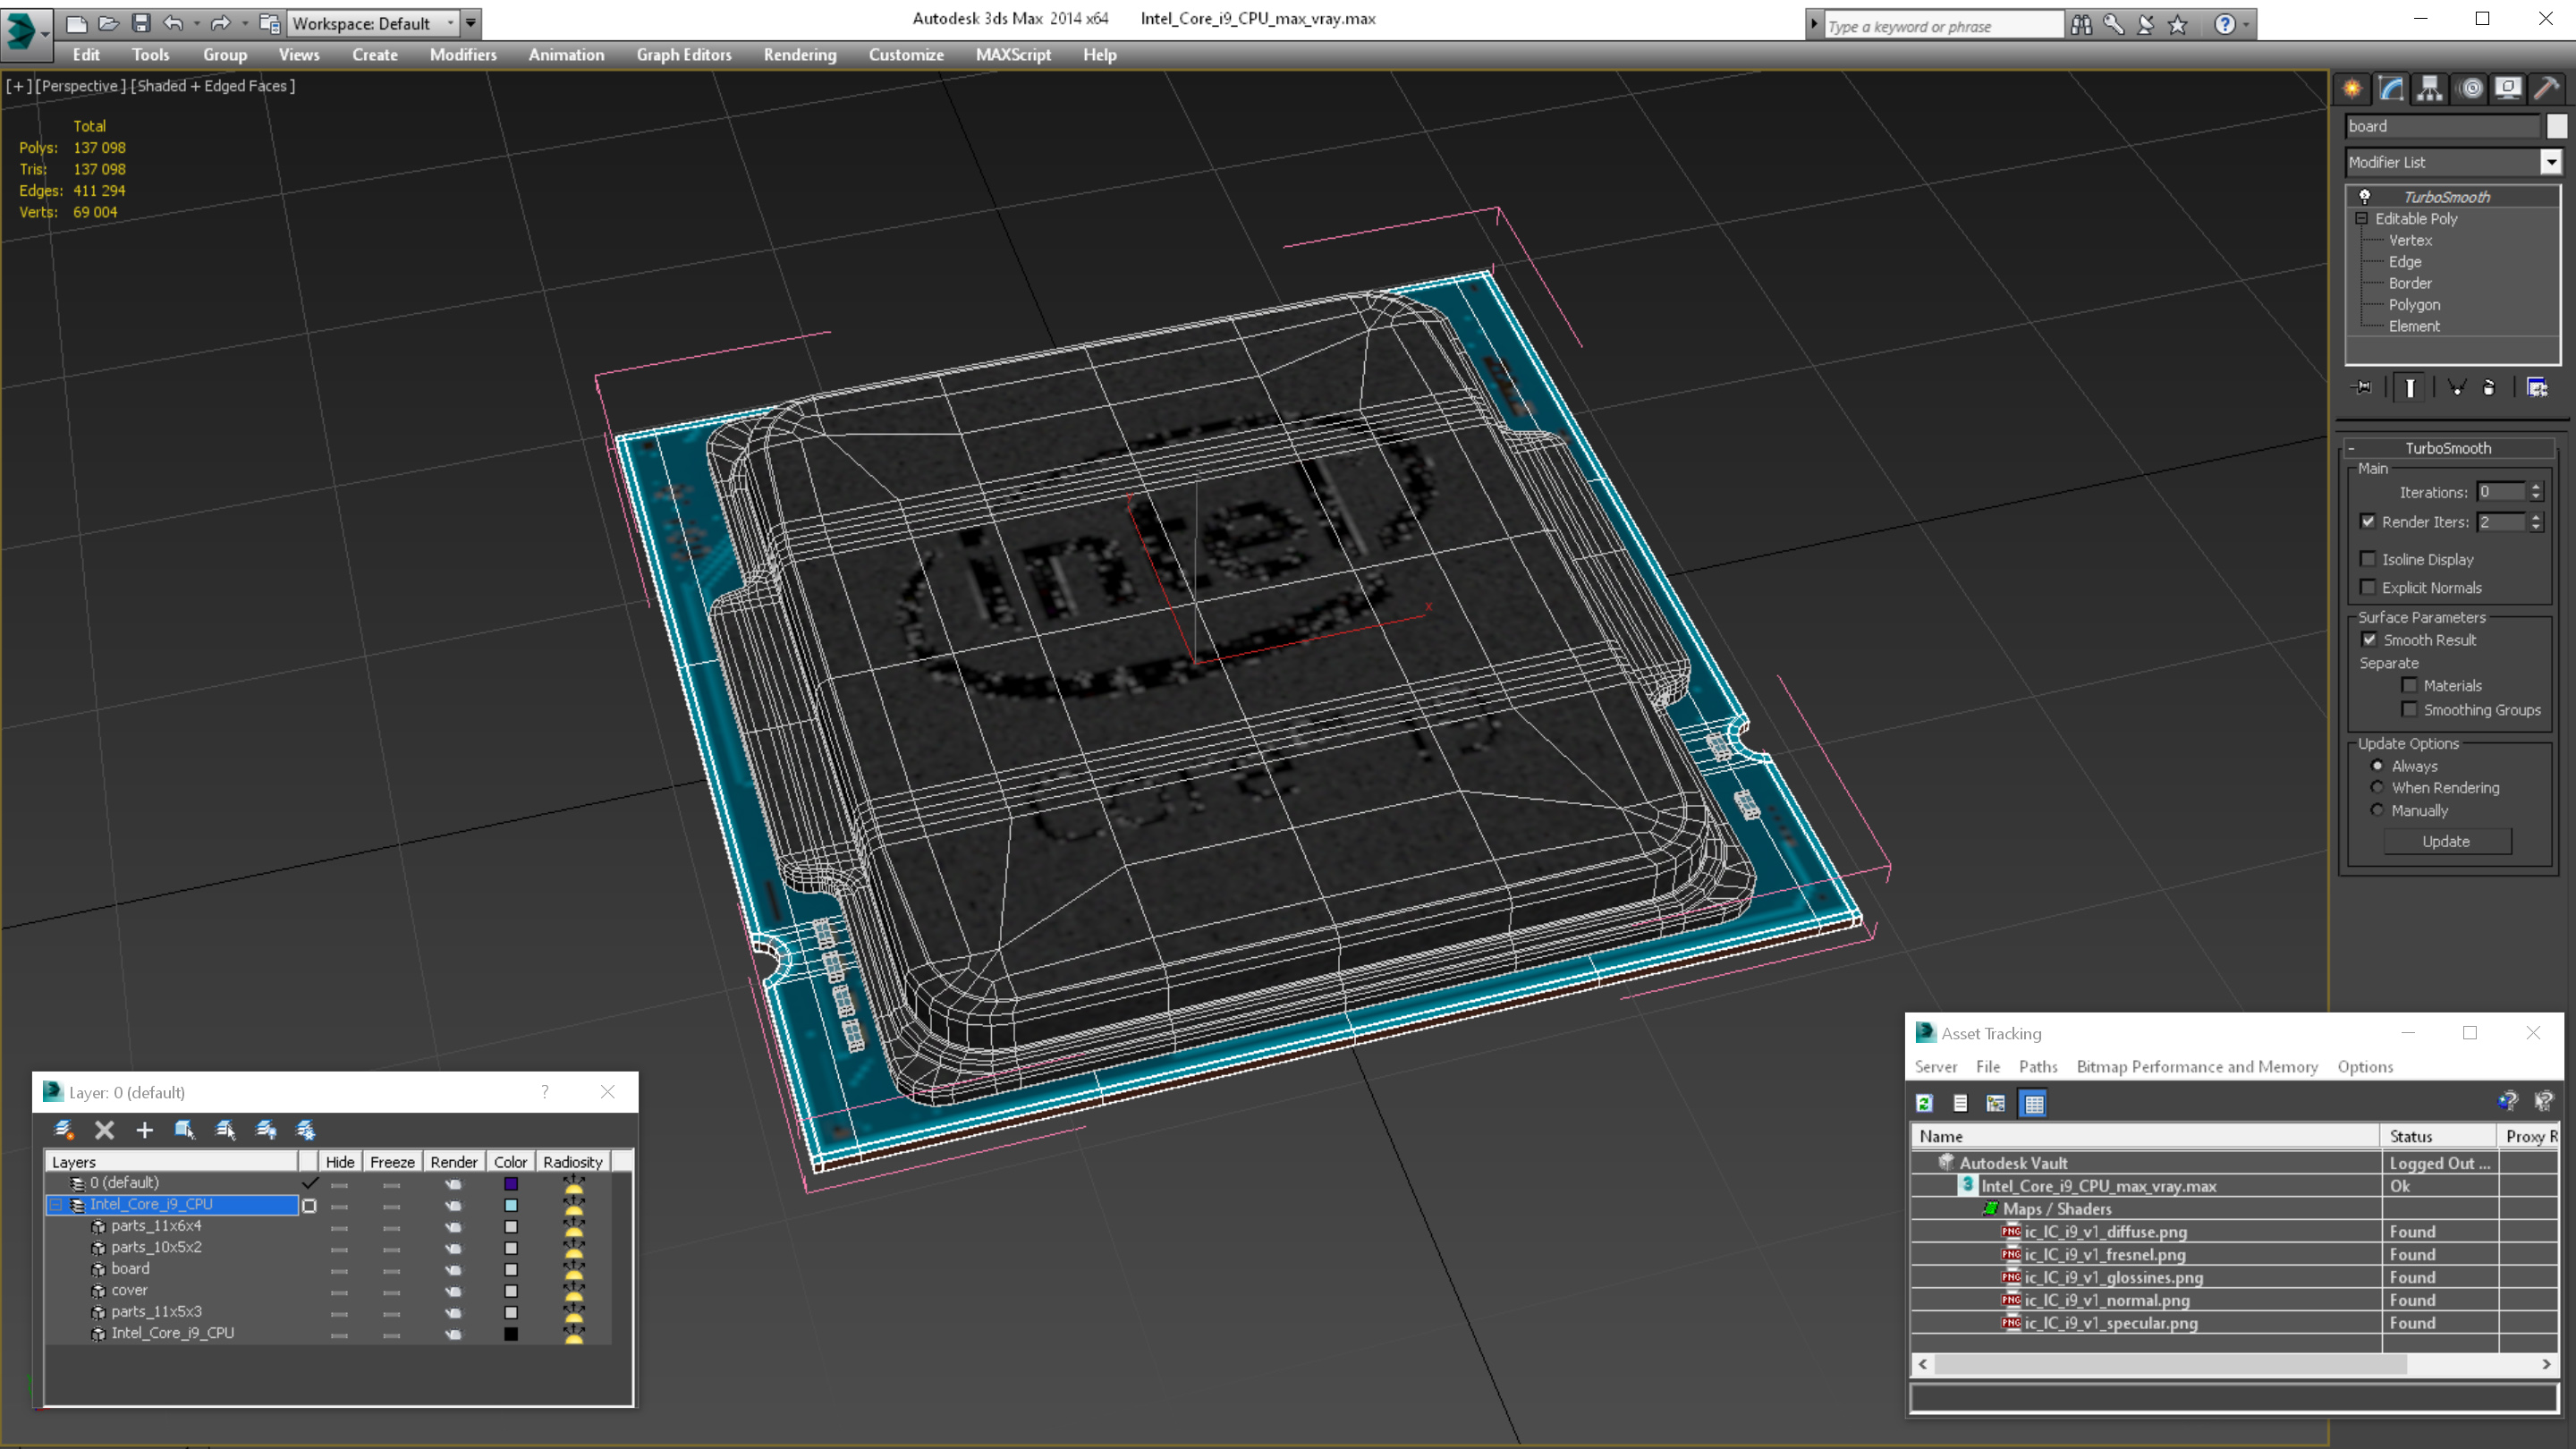
Task: Open the Hierarchy command panel tab
Action: [2430, 88]
